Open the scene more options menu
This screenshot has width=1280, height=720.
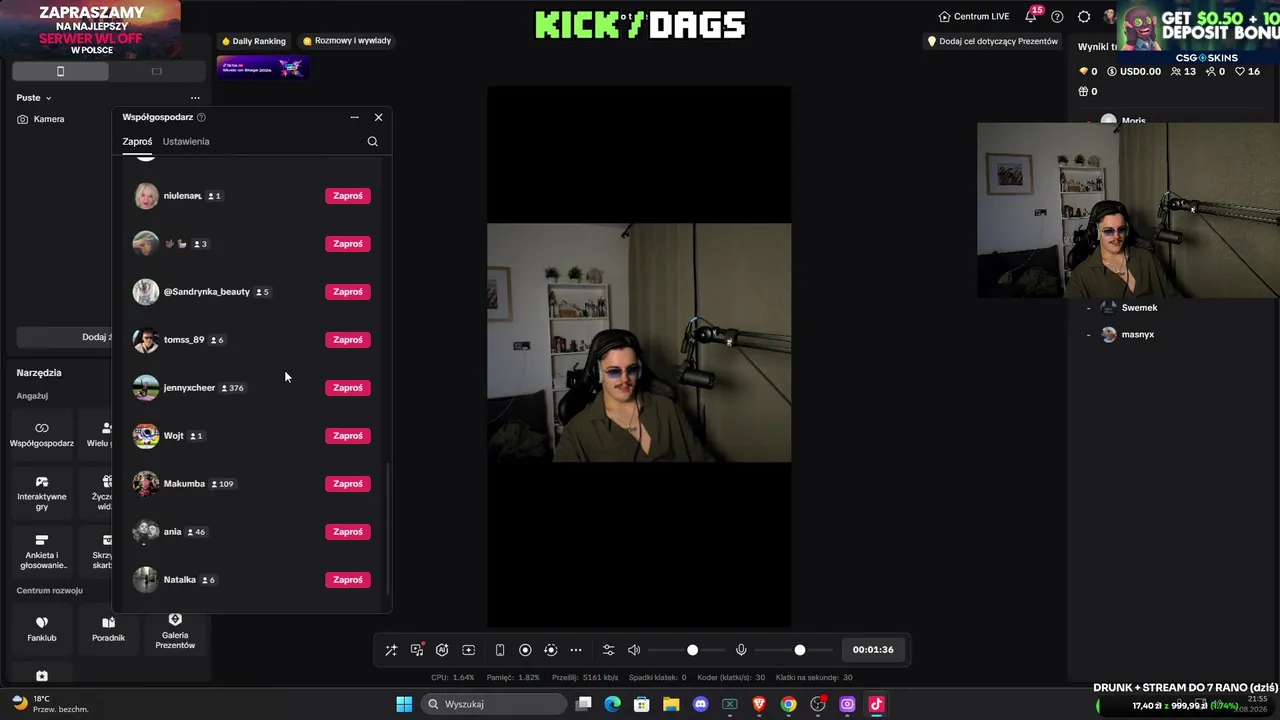click(195, 98)
